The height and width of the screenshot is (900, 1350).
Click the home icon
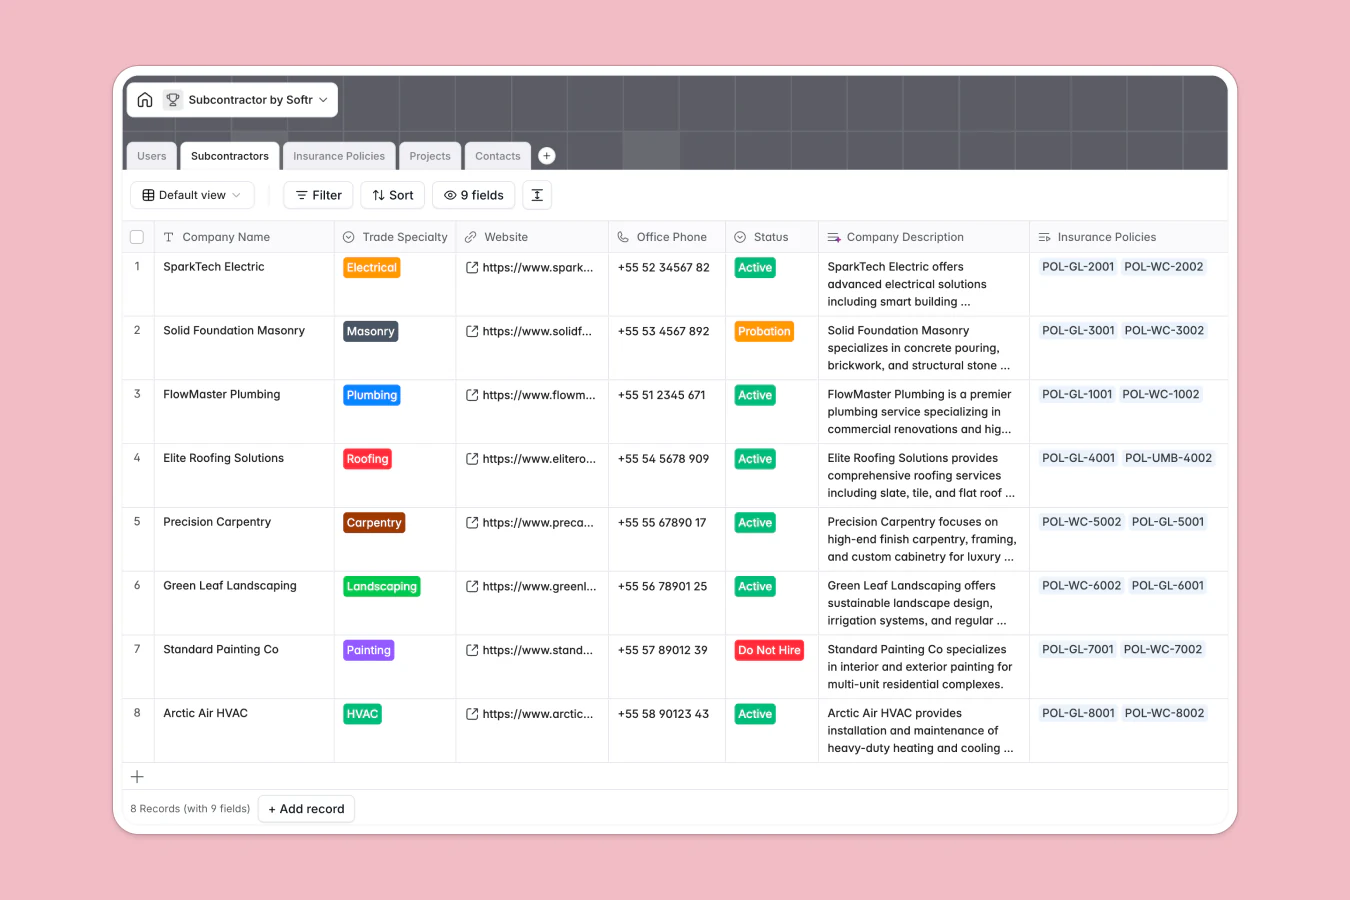(x=145, y=100)
